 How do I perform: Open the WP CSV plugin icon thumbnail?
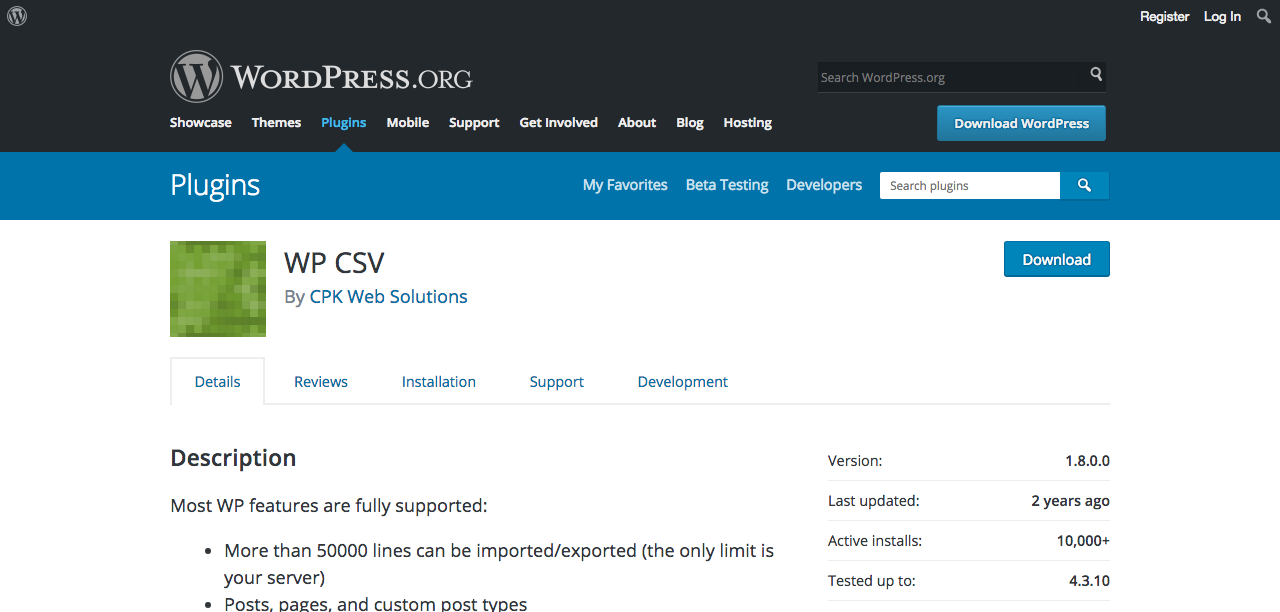coord(218,289)
